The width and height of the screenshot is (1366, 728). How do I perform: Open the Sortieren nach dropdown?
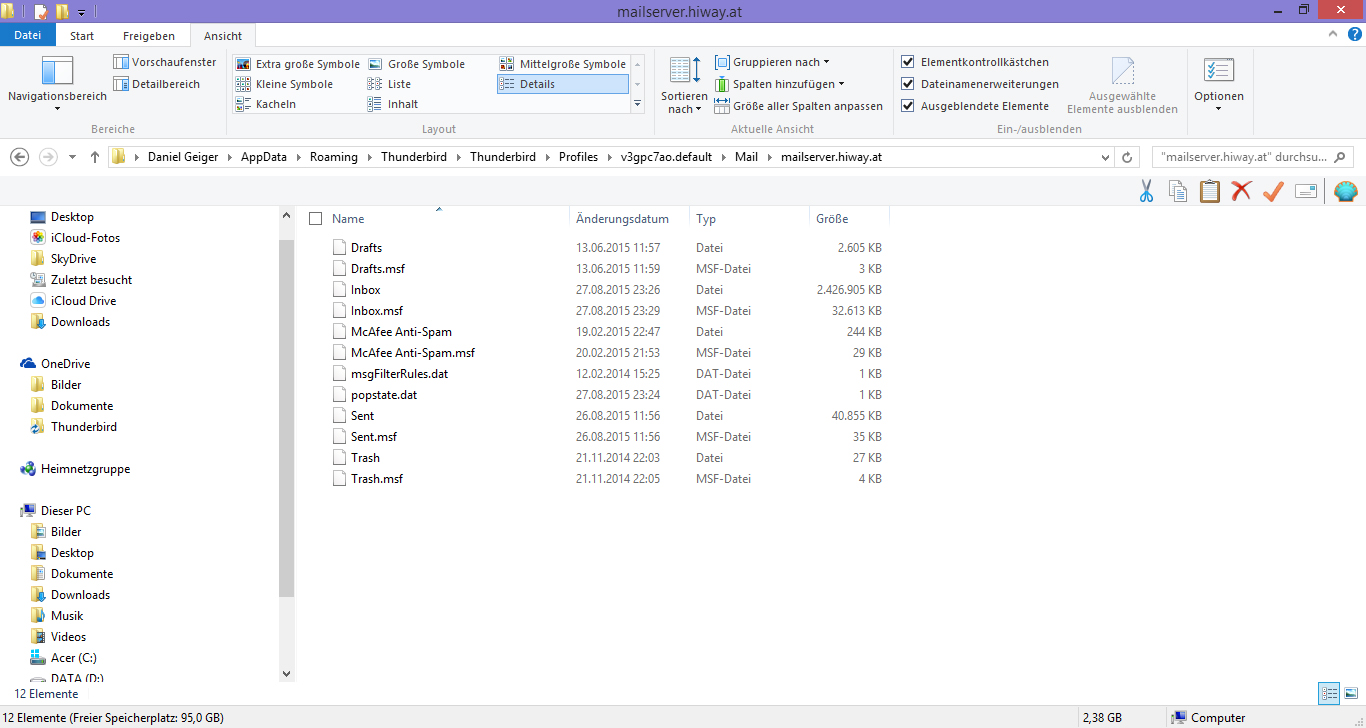684,85
